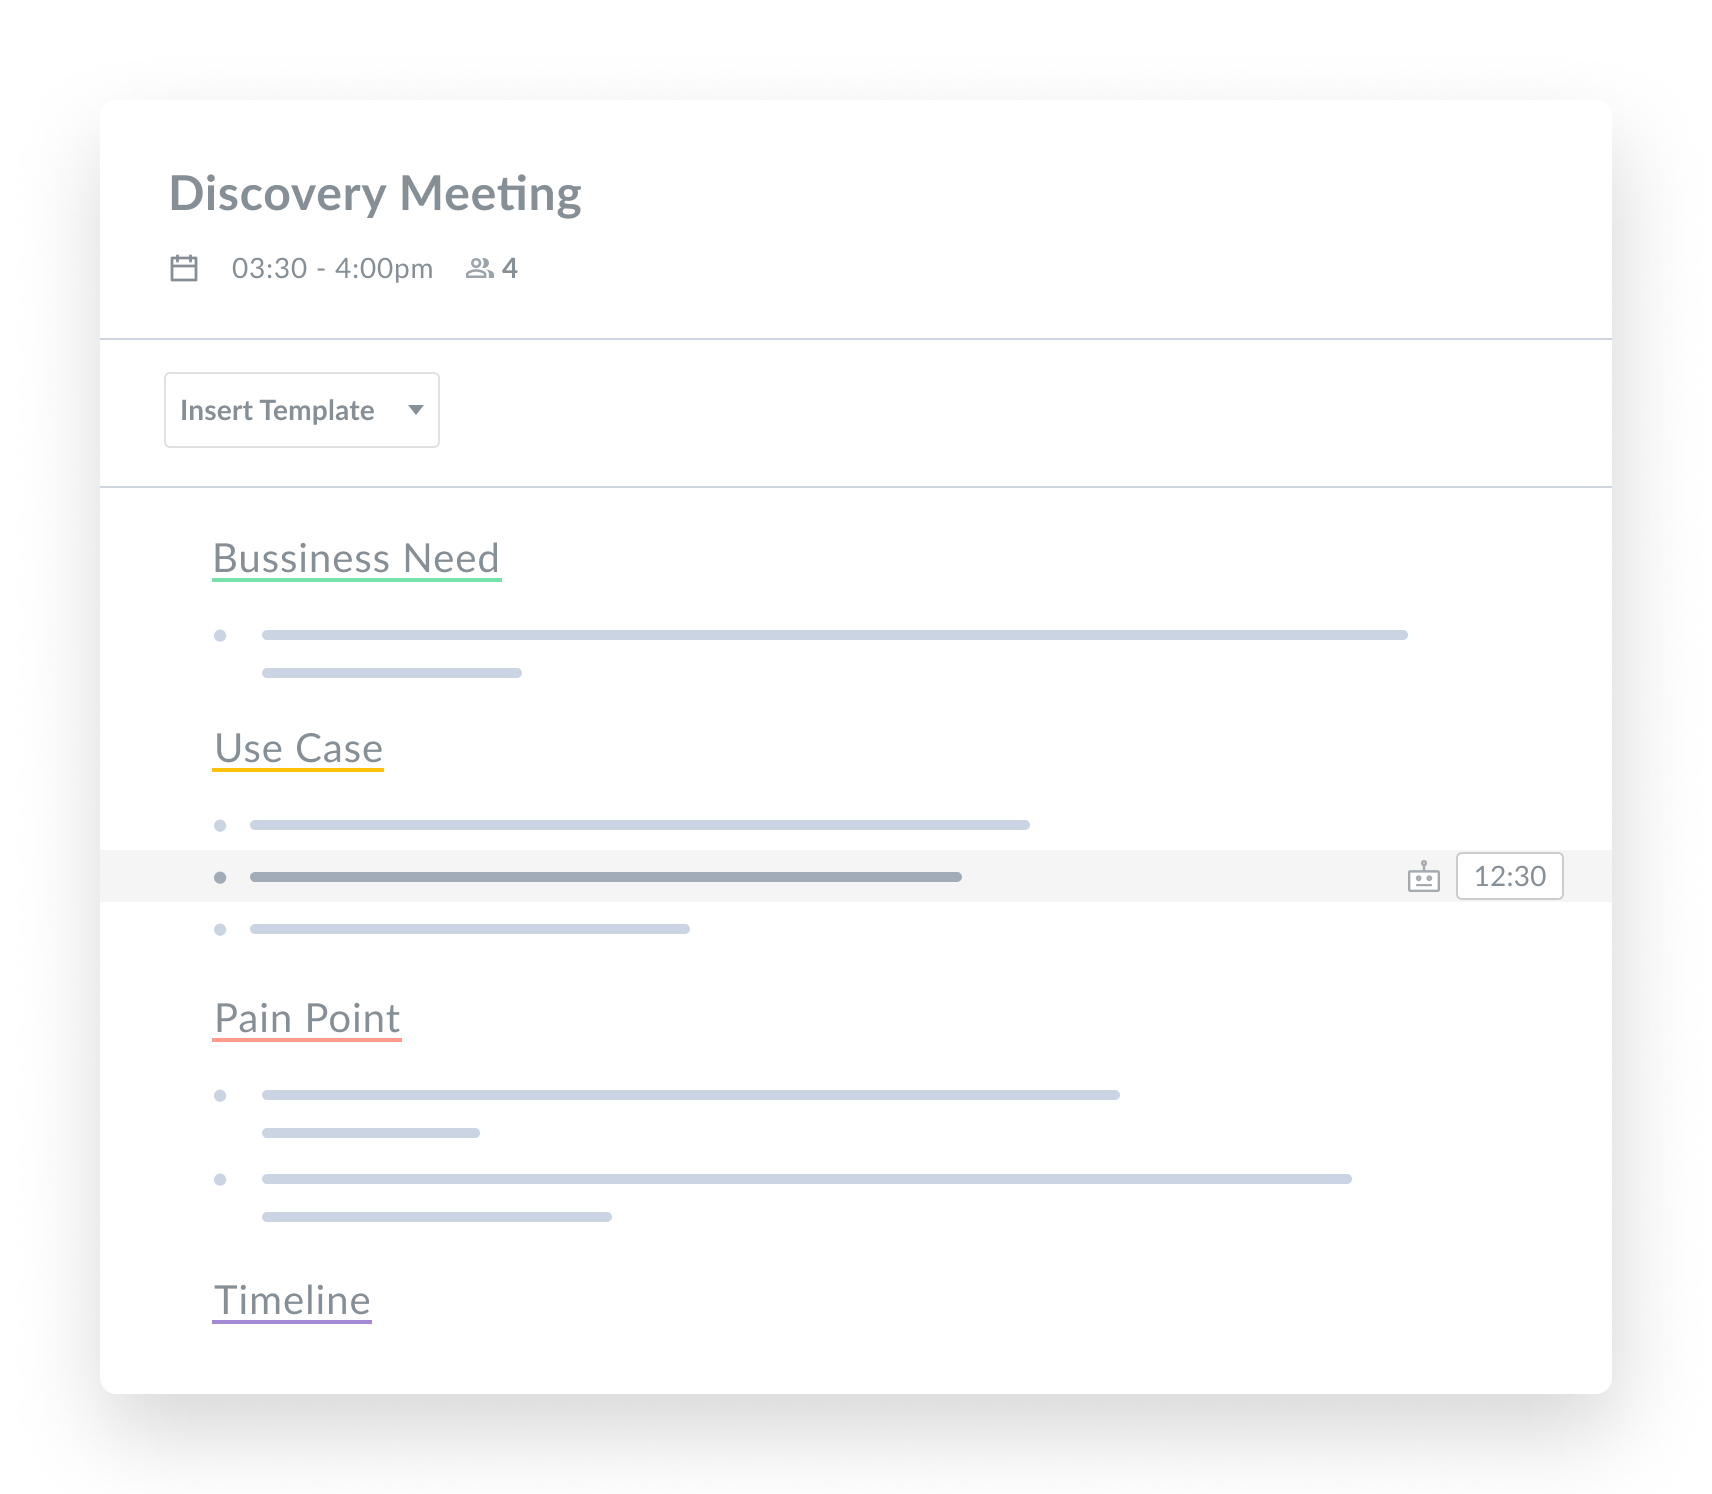Click the 12:30 timestamp badge
Viewport: 1712px width, 1494px height.
pos(1509,876)
